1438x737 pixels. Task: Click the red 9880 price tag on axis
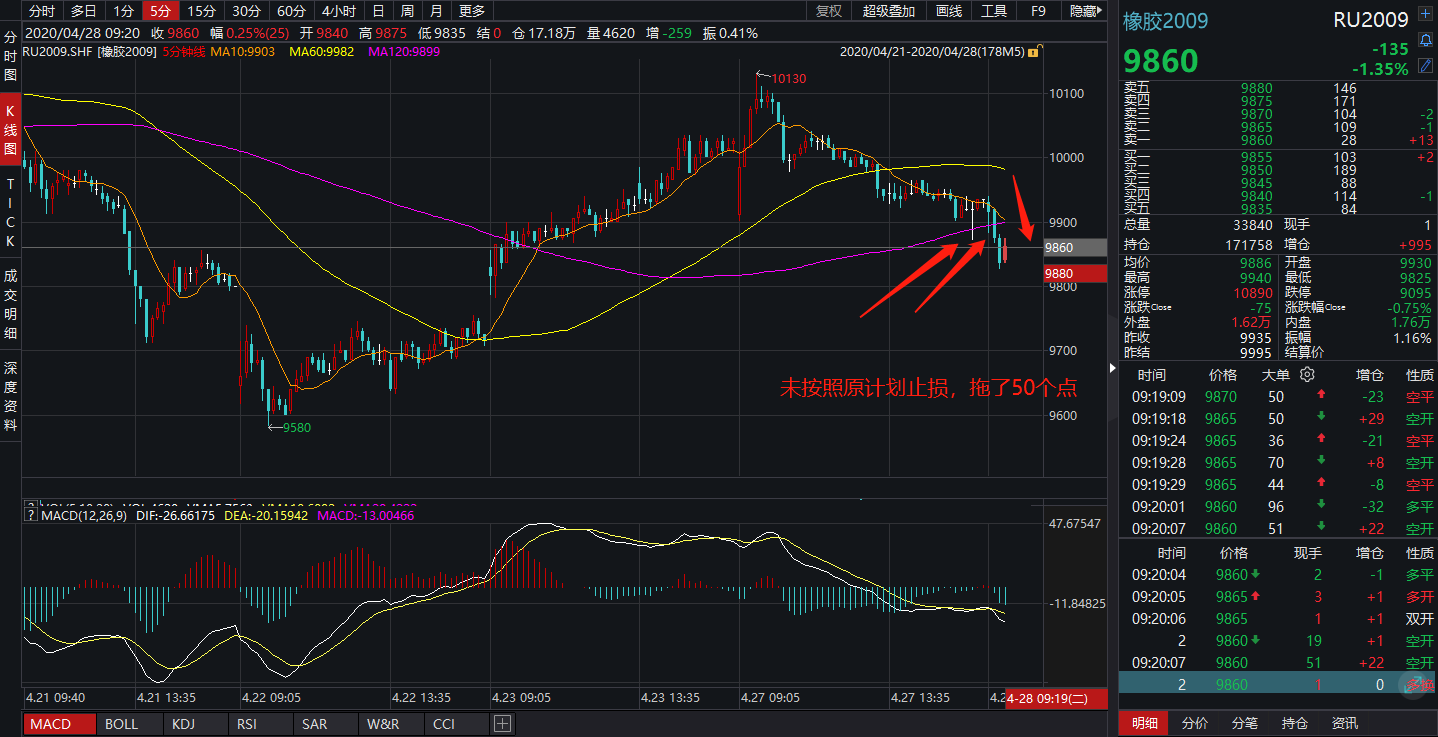[1075, 273]
